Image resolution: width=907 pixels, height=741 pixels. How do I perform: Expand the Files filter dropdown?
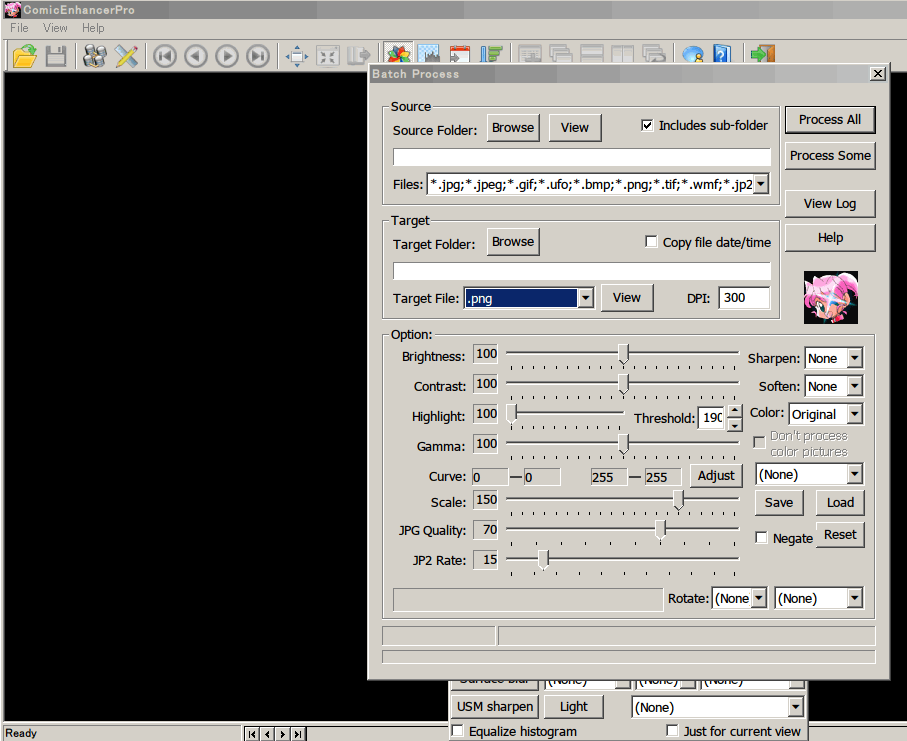(761, 185)
